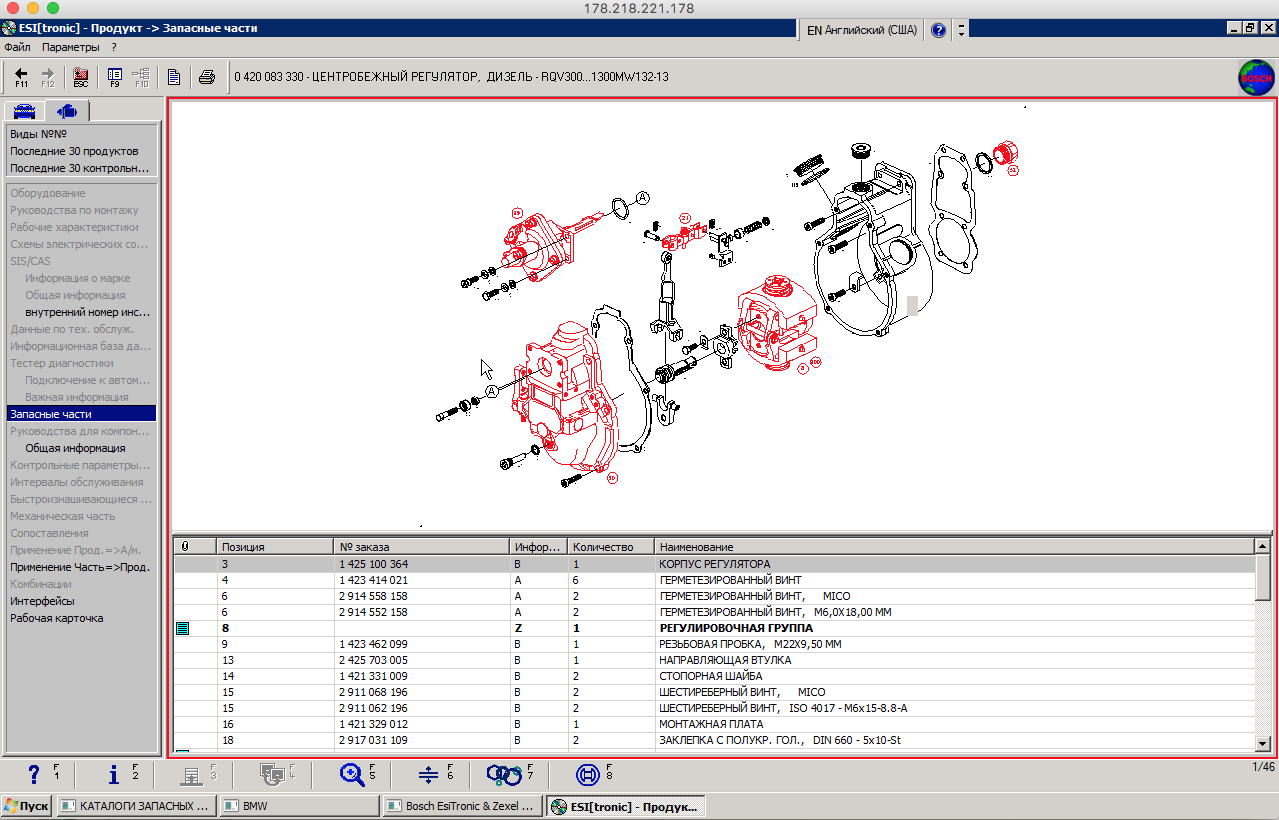Open the Параметры menu
The image size is (1279, 820).
click(70, 47)
